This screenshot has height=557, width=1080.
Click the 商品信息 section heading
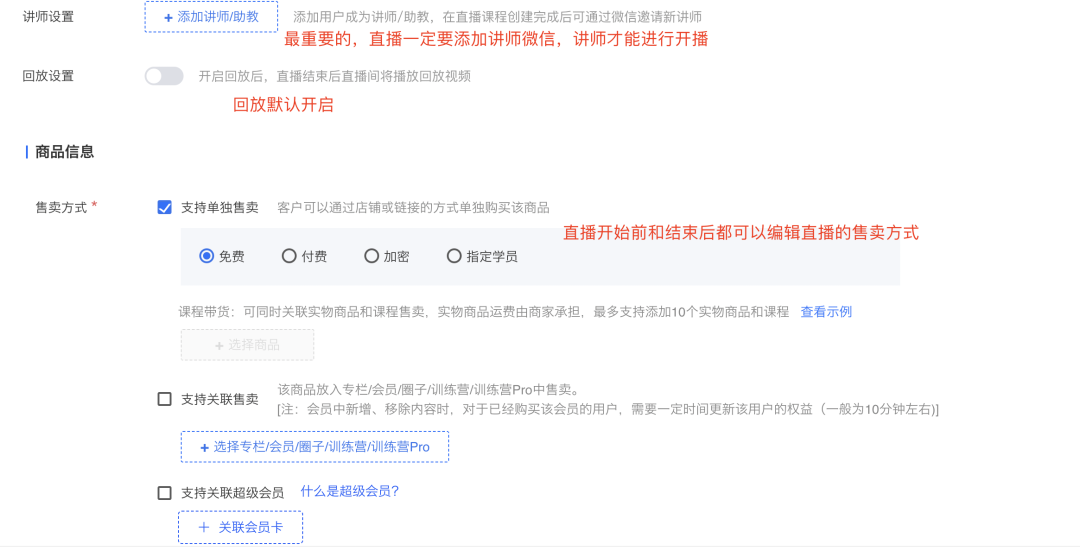point(65,152)
